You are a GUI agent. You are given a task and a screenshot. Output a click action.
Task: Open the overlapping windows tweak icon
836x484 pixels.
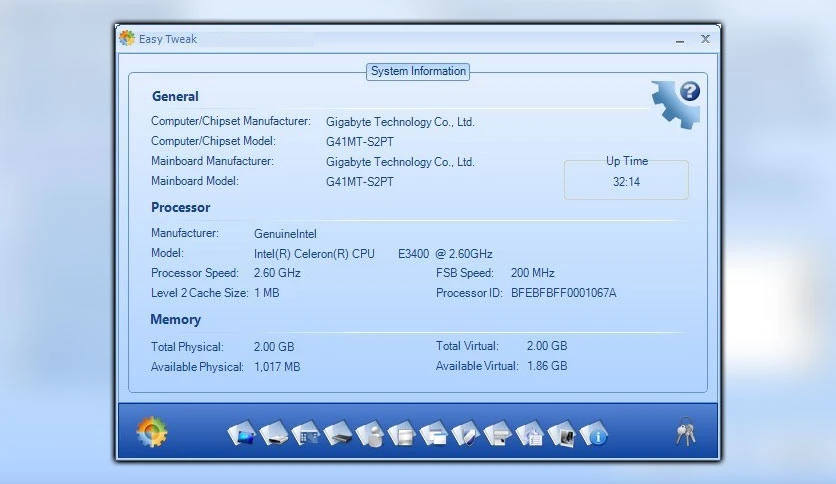tap(434, 433)
